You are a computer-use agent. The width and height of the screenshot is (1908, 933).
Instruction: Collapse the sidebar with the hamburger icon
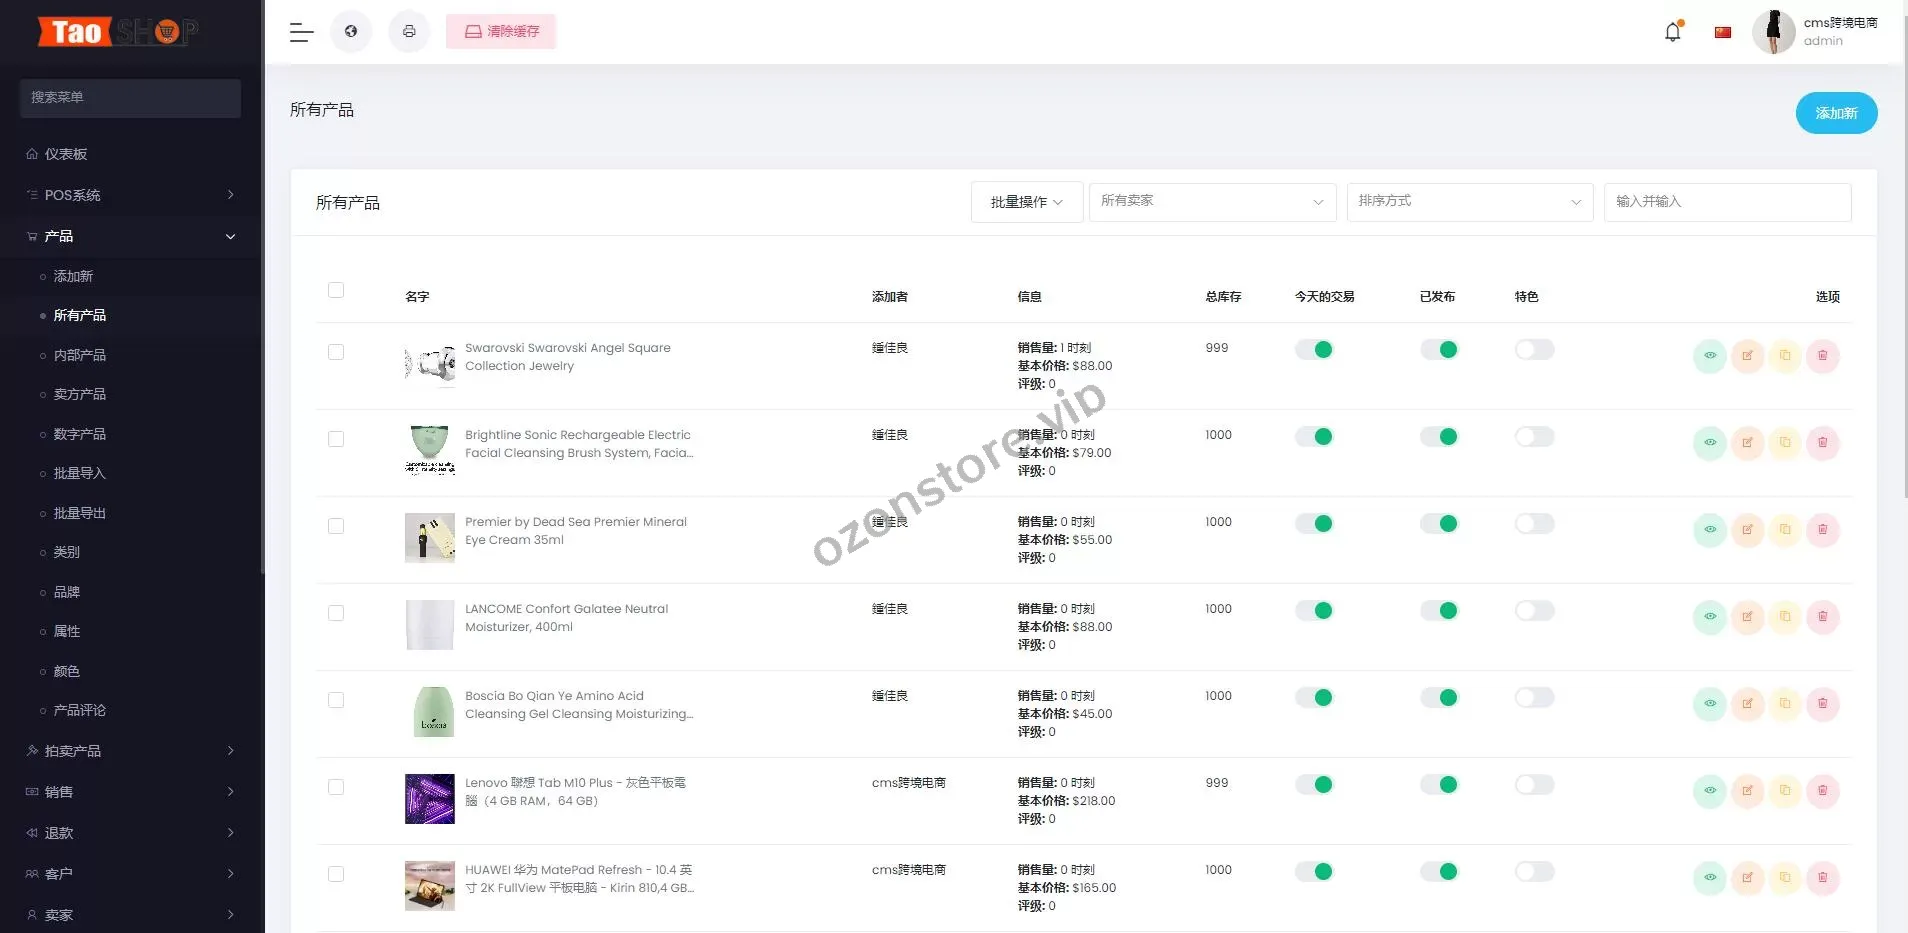tap(301, 32)
